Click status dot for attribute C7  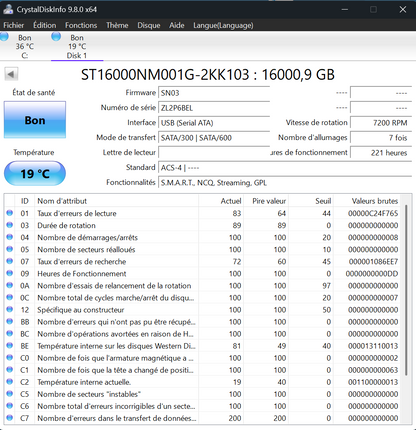coord(9,417)
